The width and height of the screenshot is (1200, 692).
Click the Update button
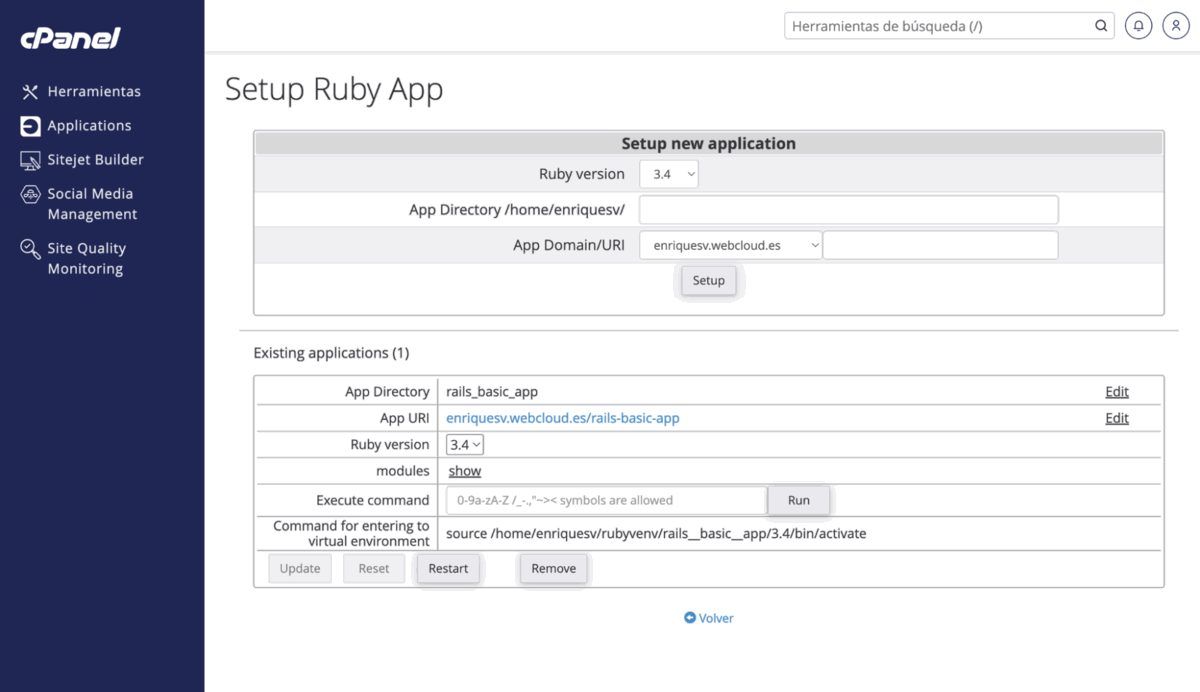click(300, 569)
